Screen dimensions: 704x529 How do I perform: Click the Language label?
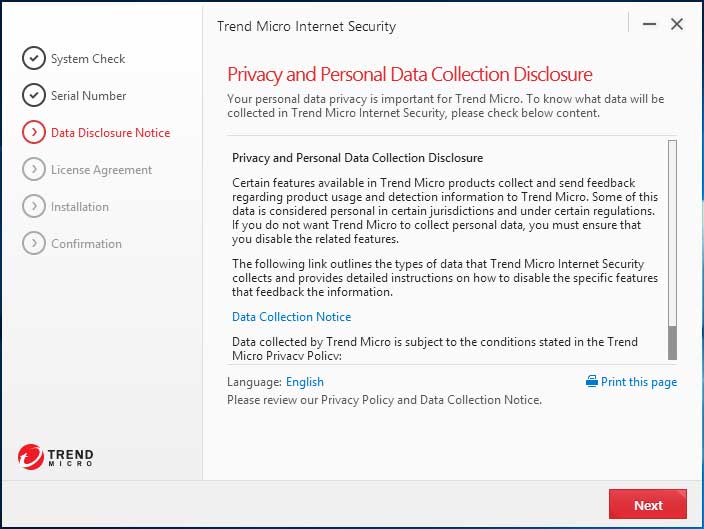point(254,382)
